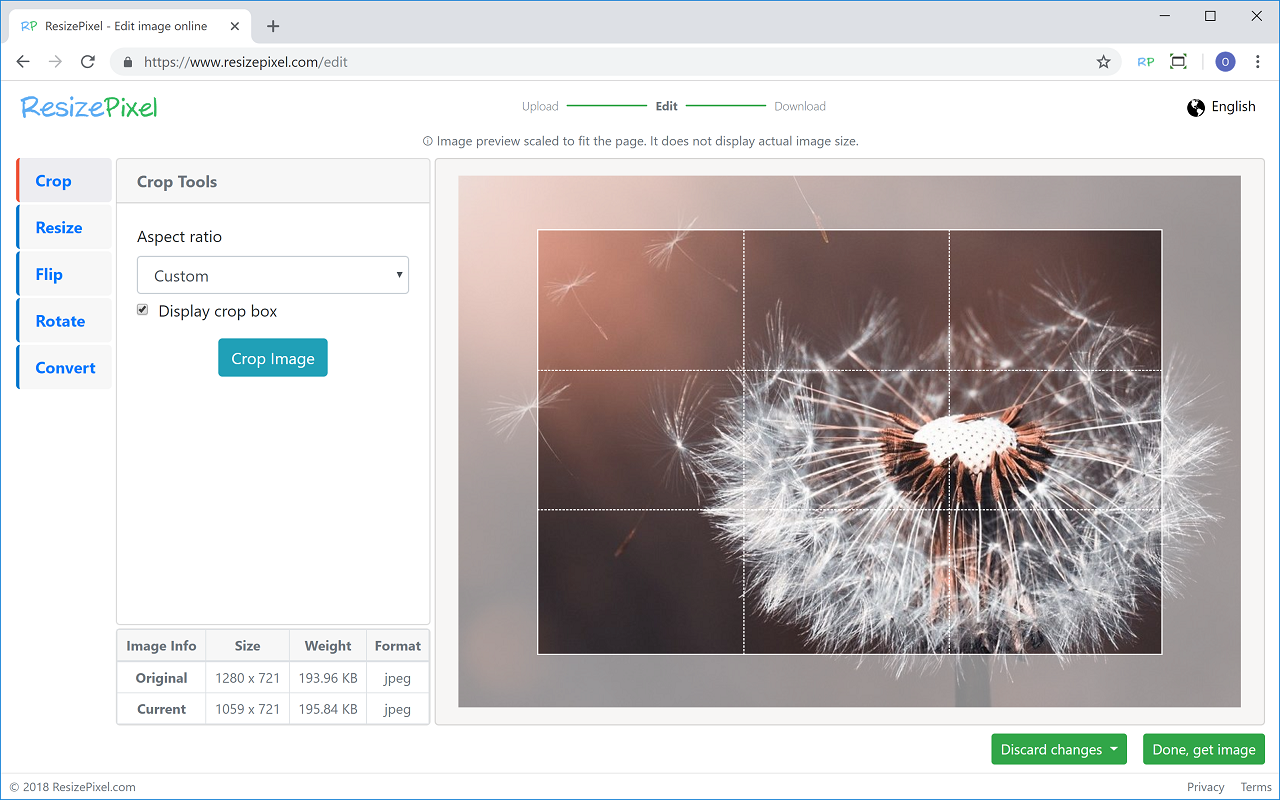This screenshot has width=1280, height=800.
Task: Click the ResizePixel logo
Action: click(90, 107)
